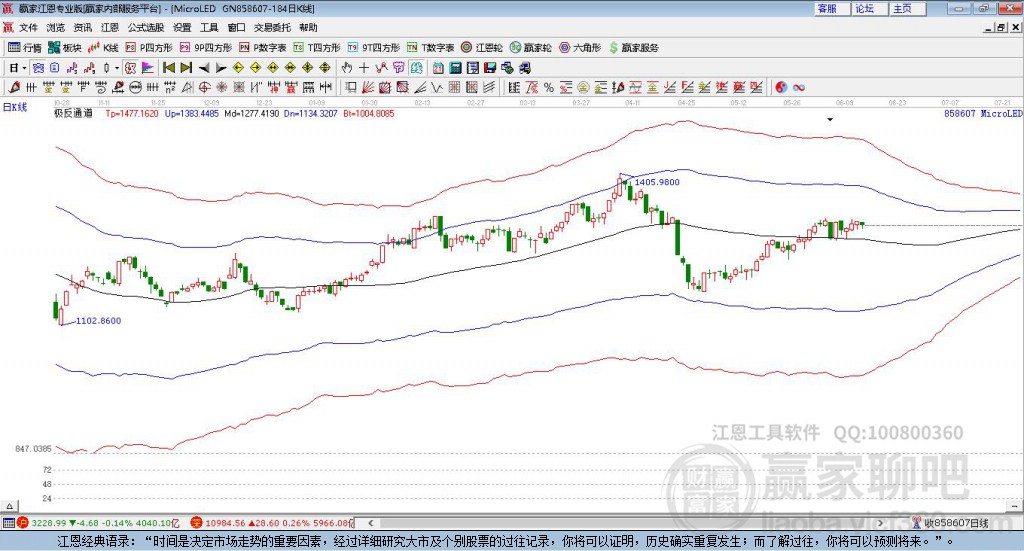Click the colored flag icon
1024x551 pixels.
[148, 68]
